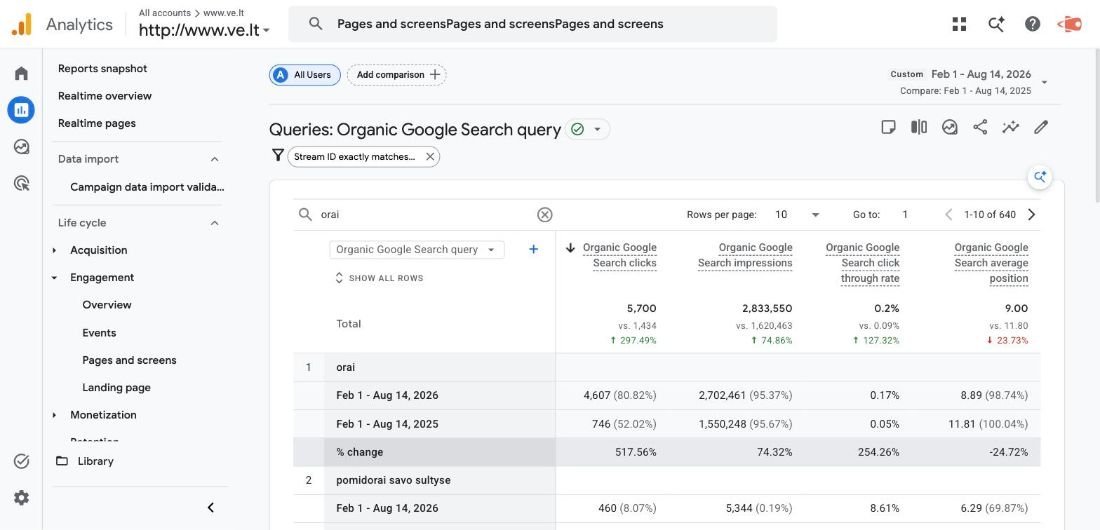This screenshot has width=1100, height=530.
Task: Open report status checkmark dropdown
Action: pyautogui.click(x=587, y=129)
